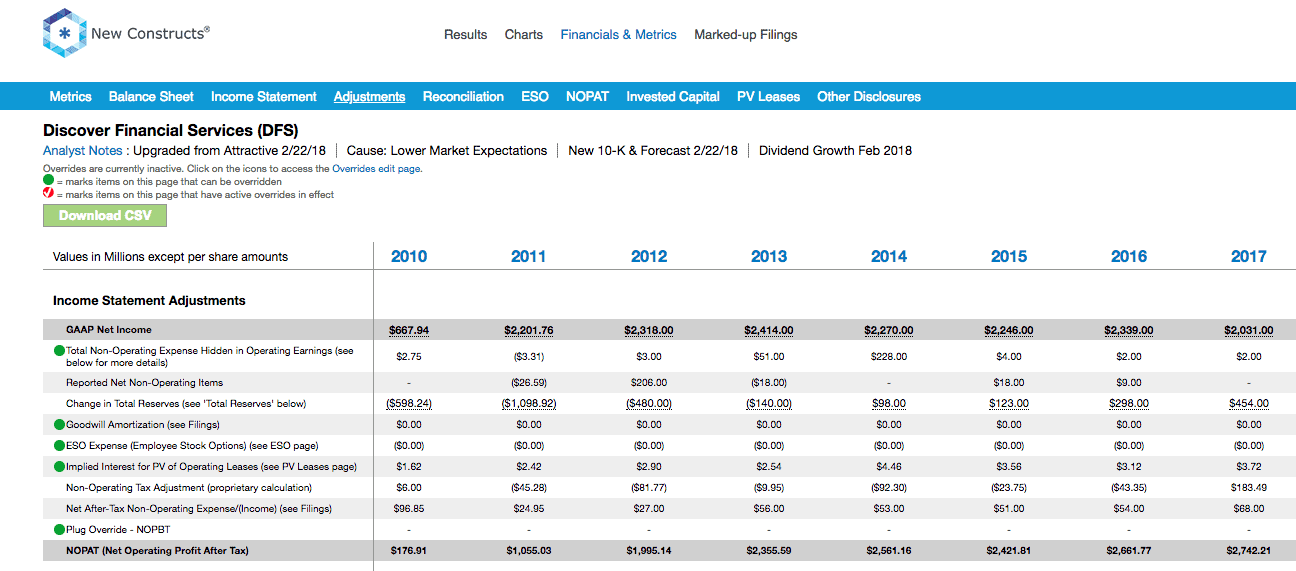Switch to the Income Statement tab
This screenshot has height=571, width=1296.
click(x=264, y=97)
